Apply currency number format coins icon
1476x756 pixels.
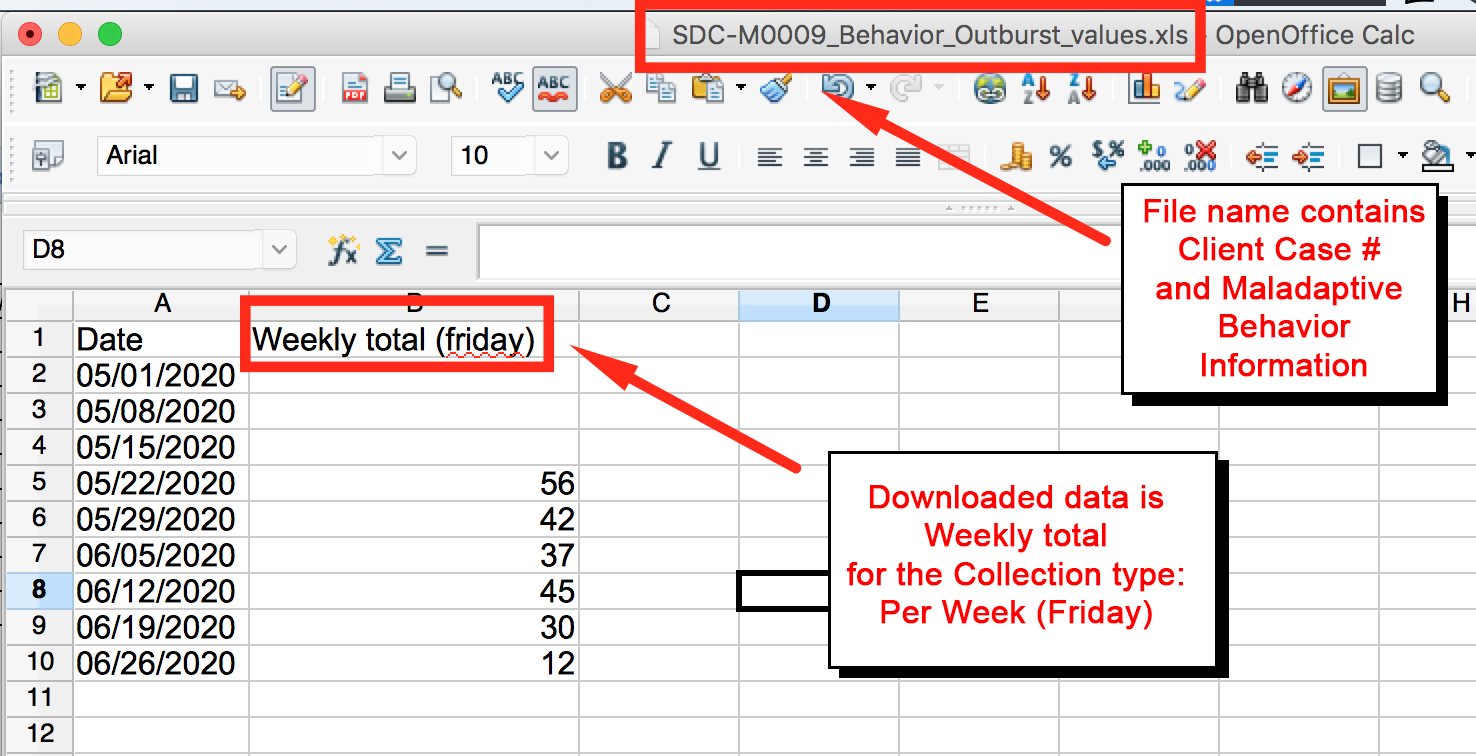pyautogui.click(x=1018, y=156)
